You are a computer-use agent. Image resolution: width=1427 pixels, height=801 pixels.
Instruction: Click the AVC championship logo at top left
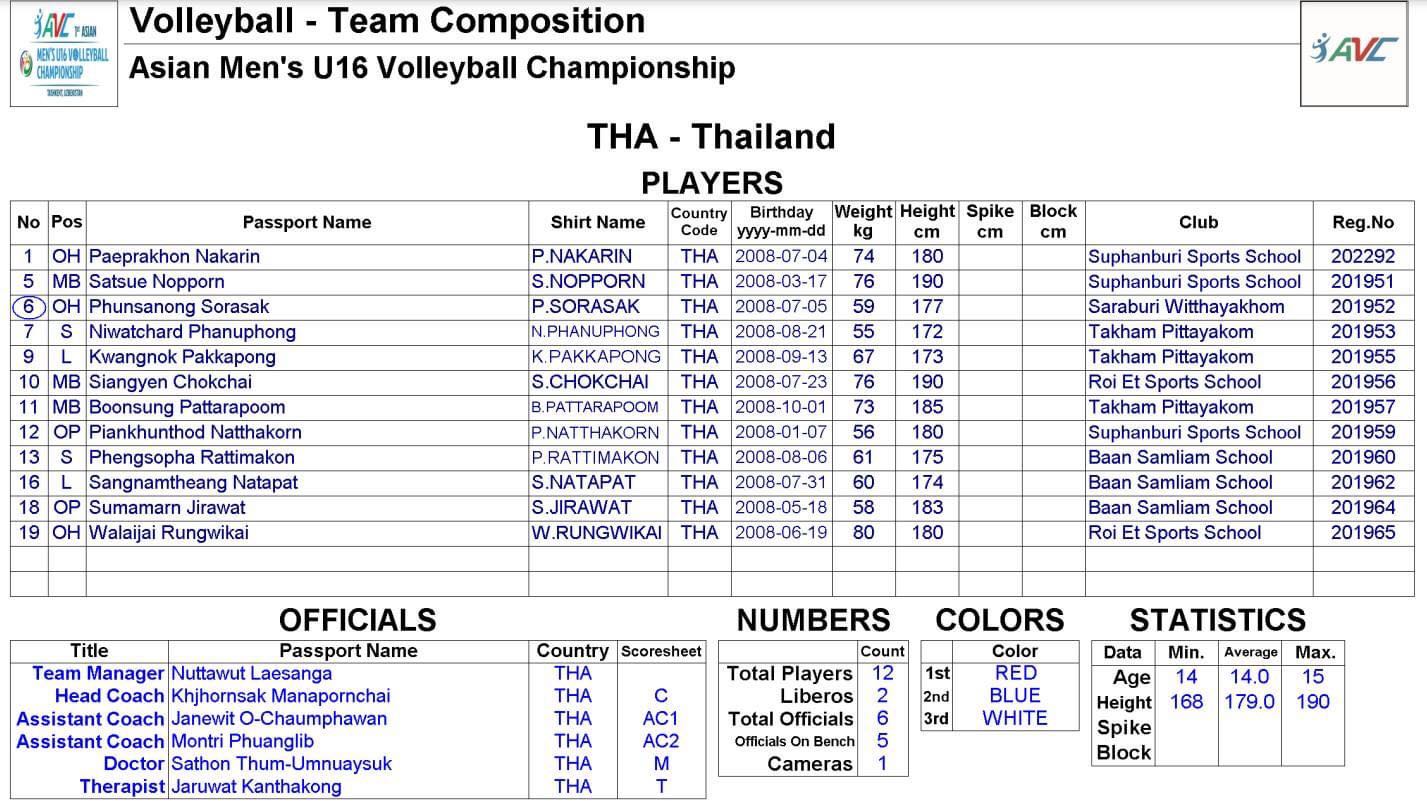[x=64, y=54]
